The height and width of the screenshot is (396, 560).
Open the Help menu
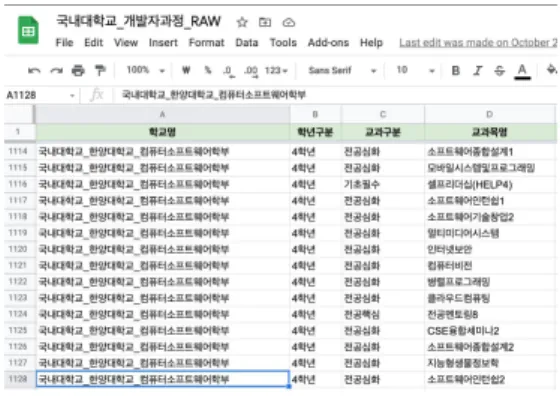pos(371,42)
